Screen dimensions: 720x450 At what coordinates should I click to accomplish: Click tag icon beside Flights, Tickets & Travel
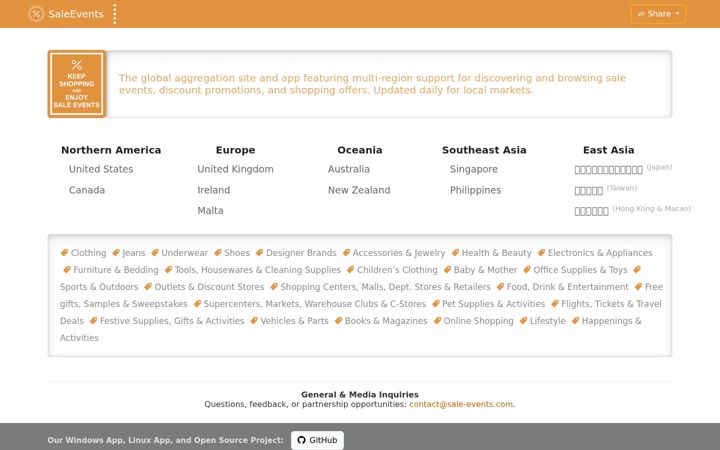[555, 304]
